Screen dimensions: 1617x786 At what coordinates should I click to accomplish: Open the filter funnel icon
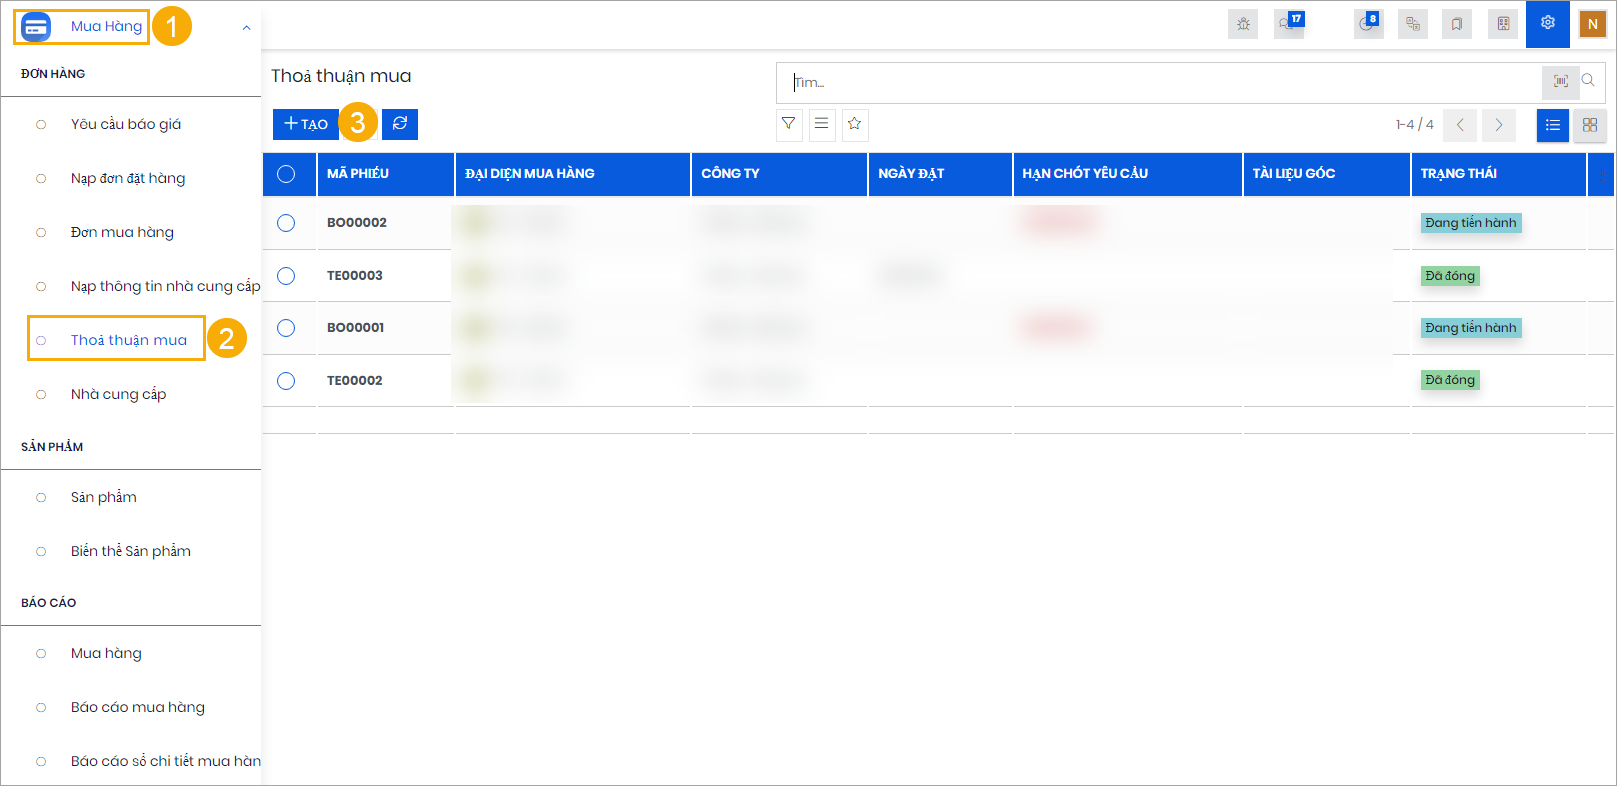789,124
